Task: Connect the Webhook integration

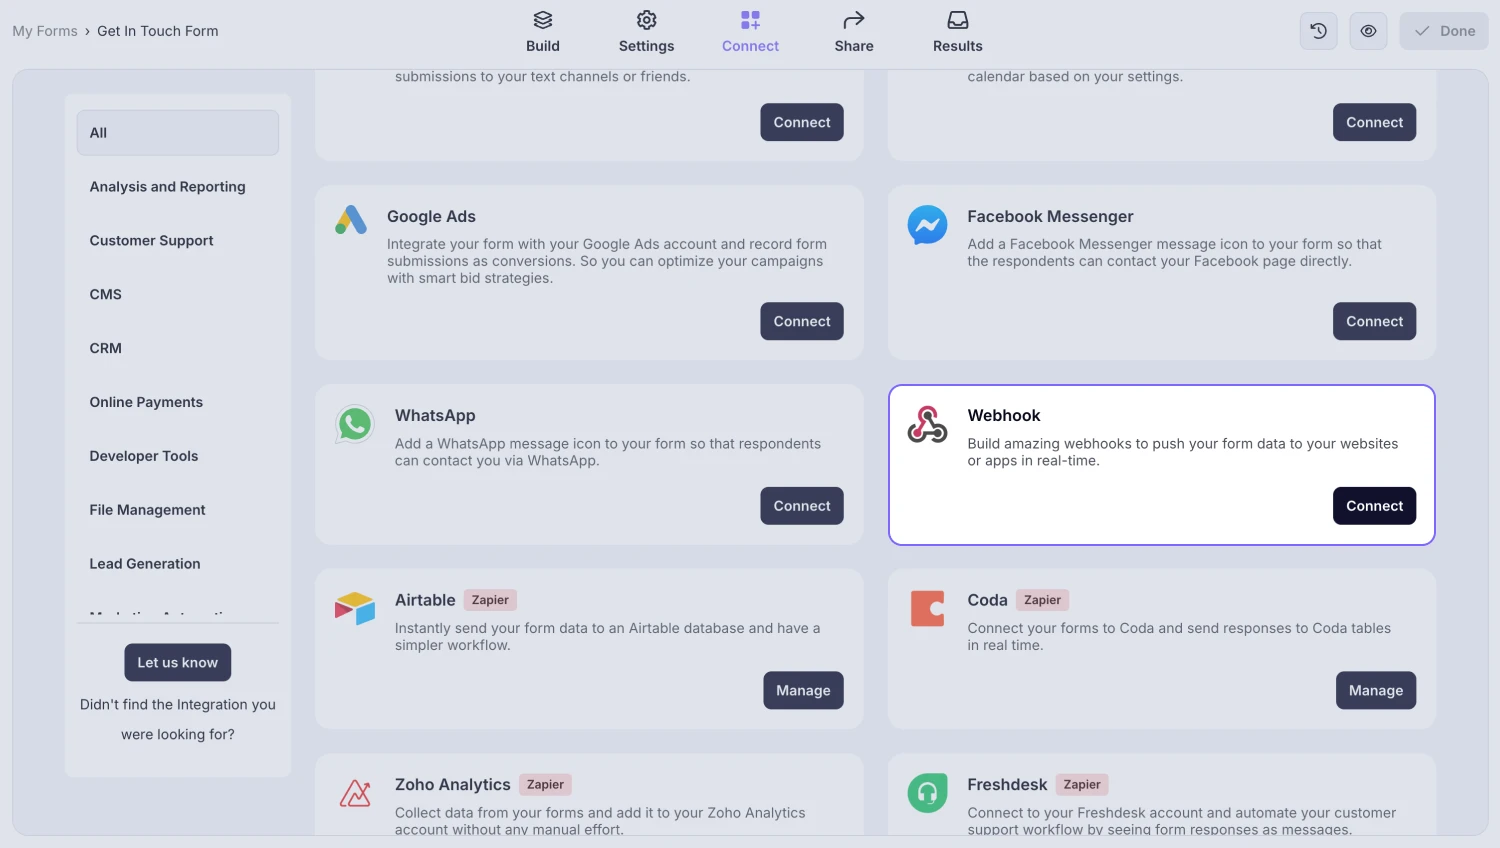Action: coord(1374,506)
